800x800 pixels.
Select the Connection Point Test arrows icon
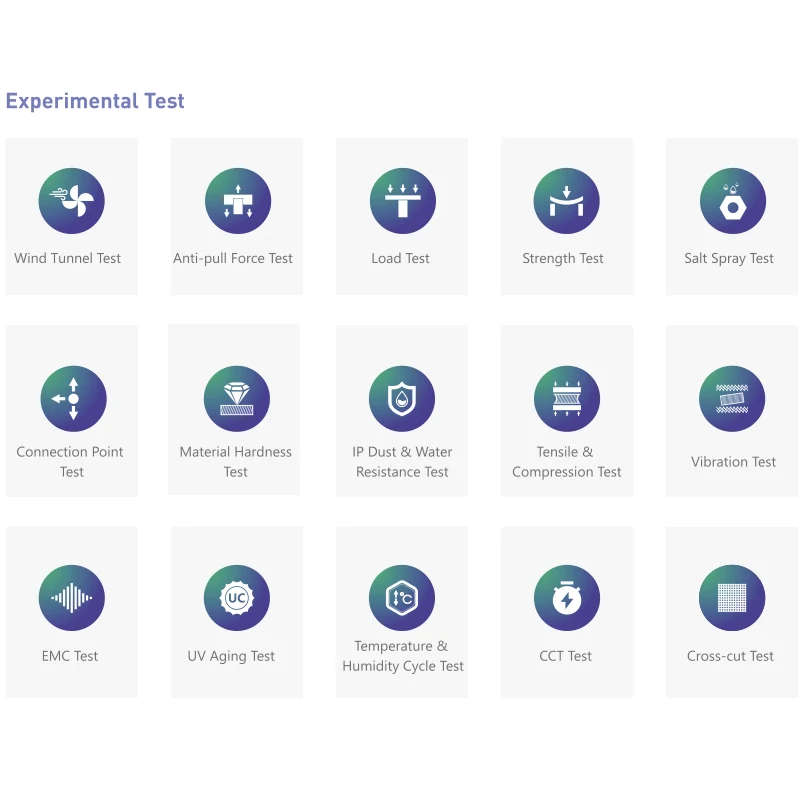(x=73, y=399)
